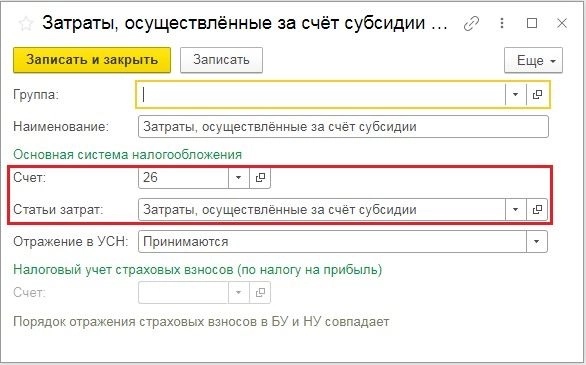
Task: Close the dialog with the X
Action: pos(562,24)
